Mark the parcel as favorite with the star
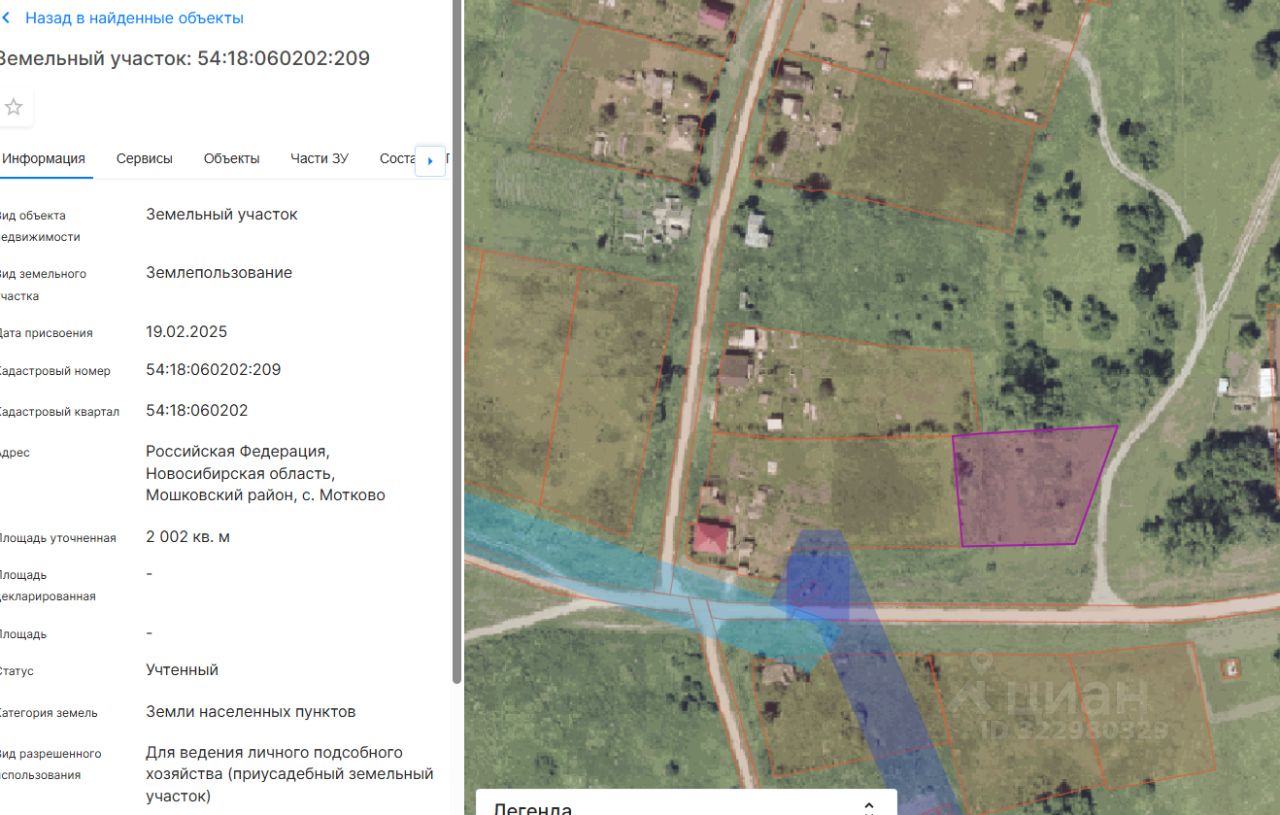The image size is (1280, 815). [x=13, y=107]
